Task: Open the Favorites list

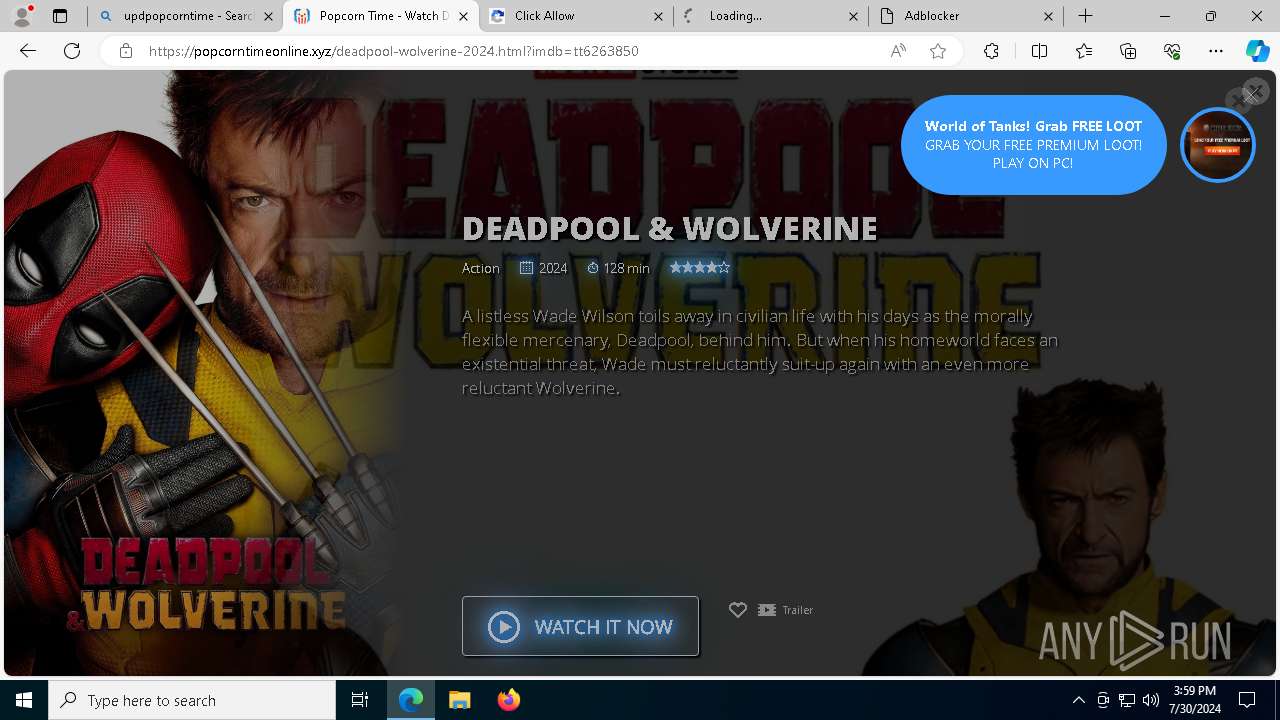Action: (x=1084, y=51)
